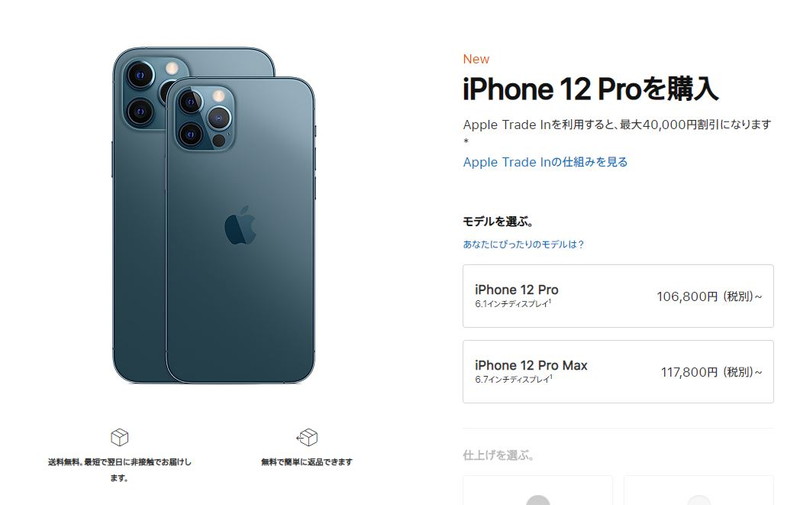This screenshot has height=505, width=800.
Task: Select the iPhone 12 Pro Max option
Action: click(x=618, y=372)
